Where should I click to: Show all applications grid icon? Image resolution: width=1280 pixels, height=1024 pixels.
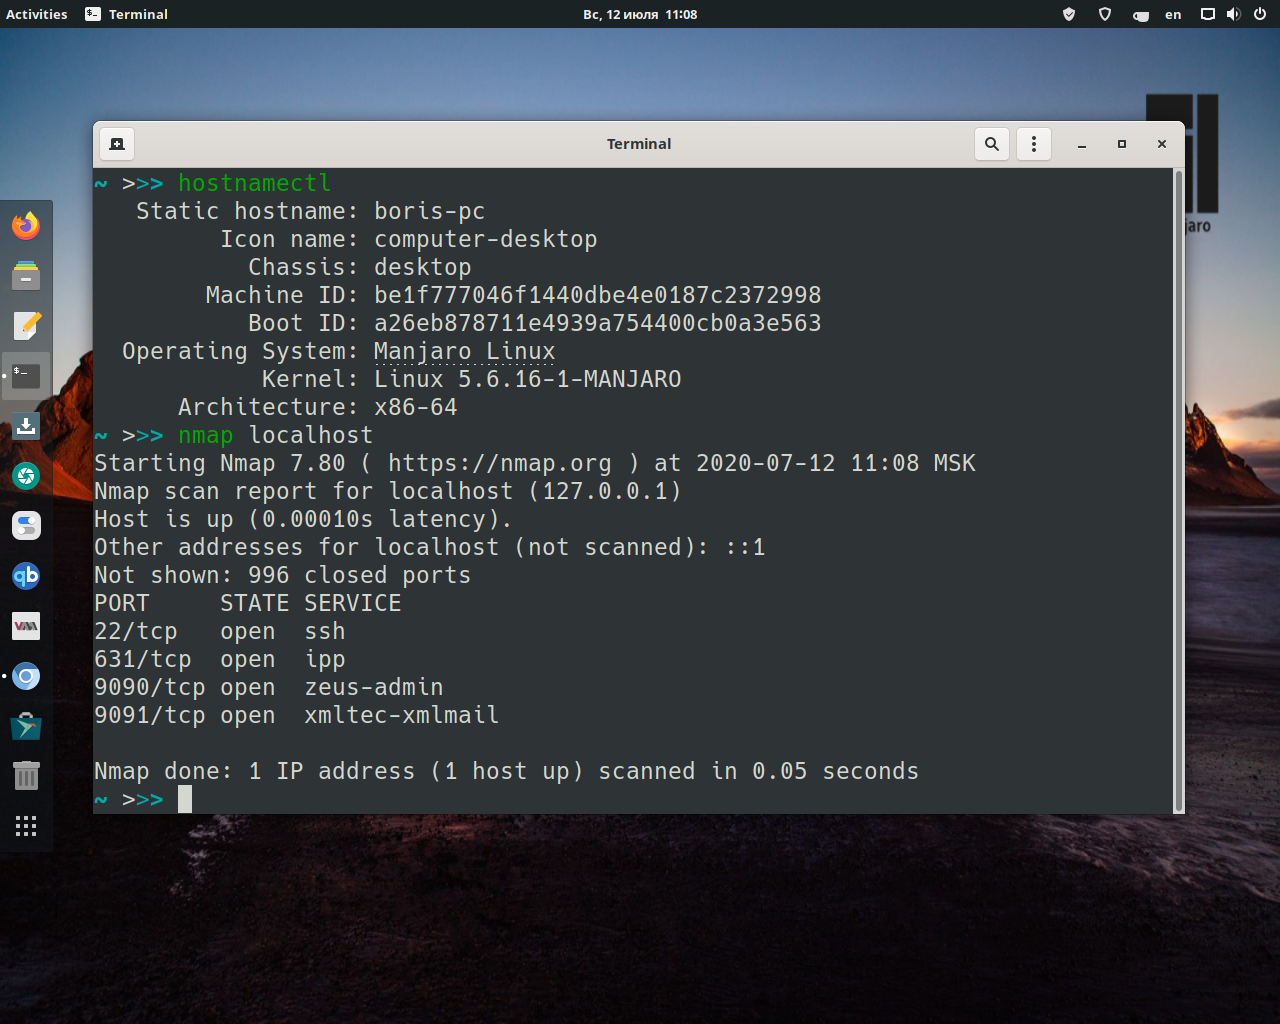pyautogui.click(x=25, y=825)
